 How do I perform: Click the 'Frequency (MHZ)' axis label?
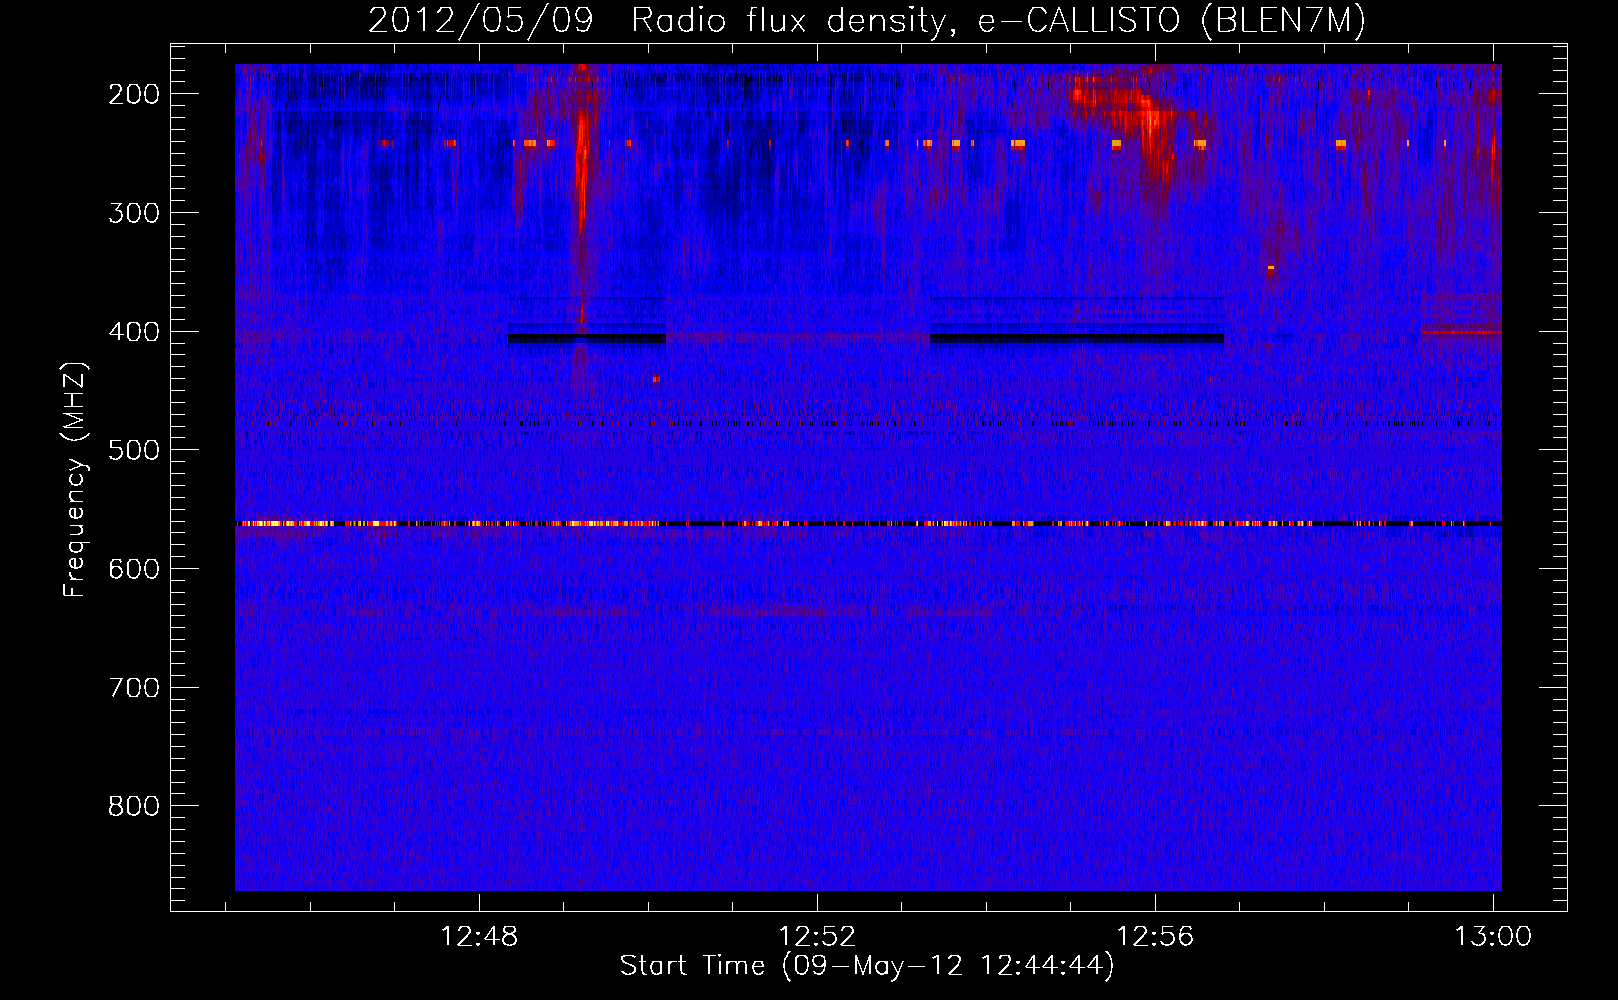tap(75, 479)
